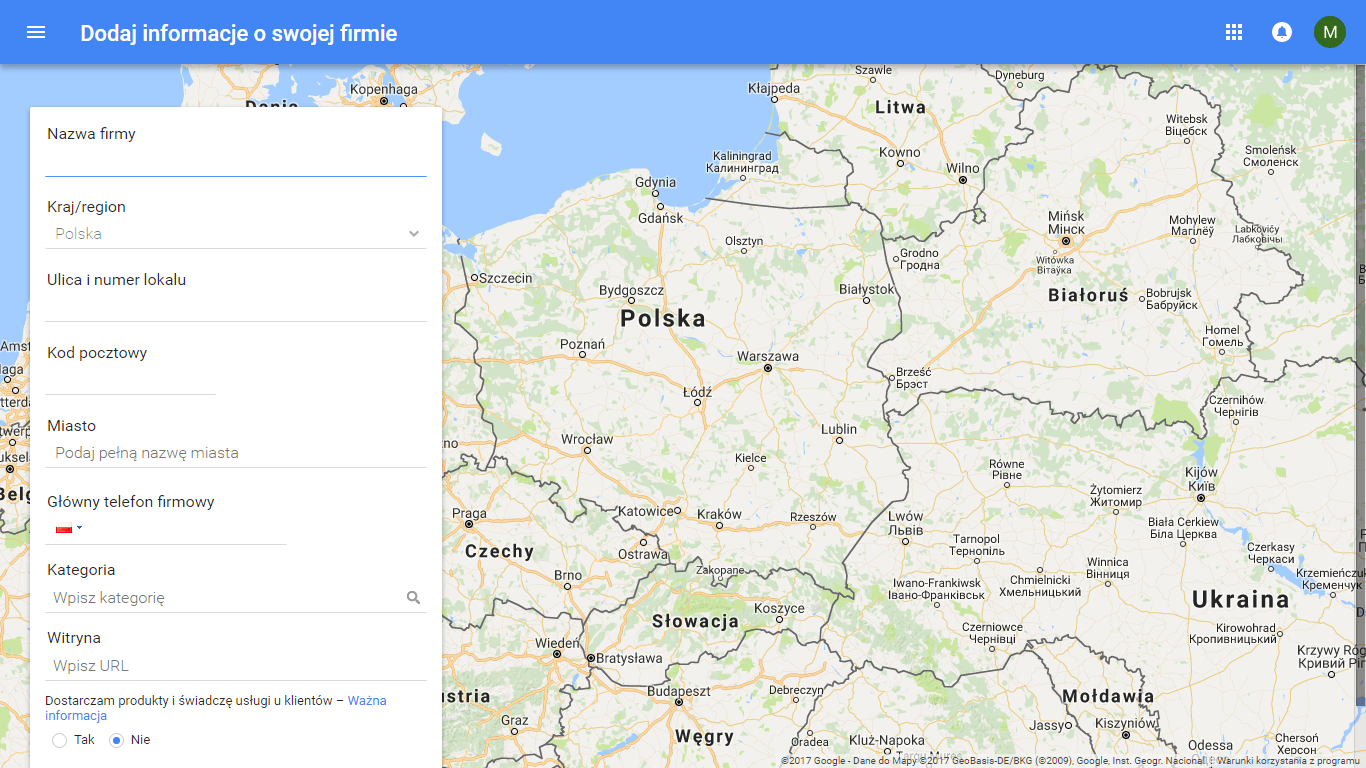Viewport: 1366px width, 768px height.
Task: Click the Lublin label on map
Action: pos(839,429)
